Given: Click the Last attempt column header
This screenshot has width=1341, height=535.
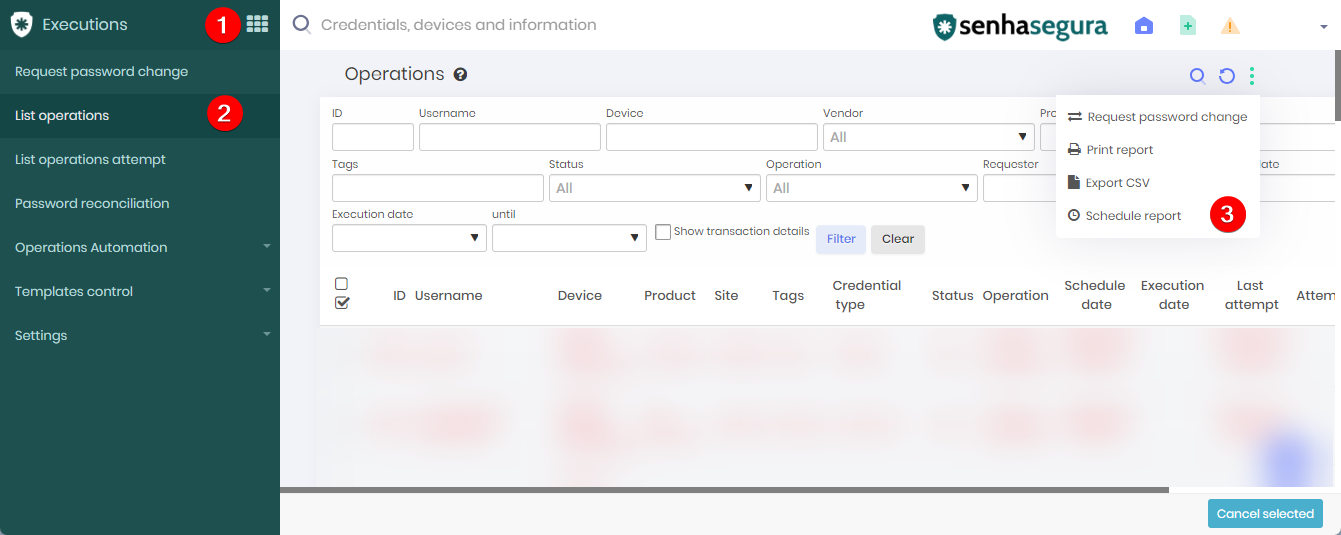Looking at the screenshot, I should [1251, 295].
